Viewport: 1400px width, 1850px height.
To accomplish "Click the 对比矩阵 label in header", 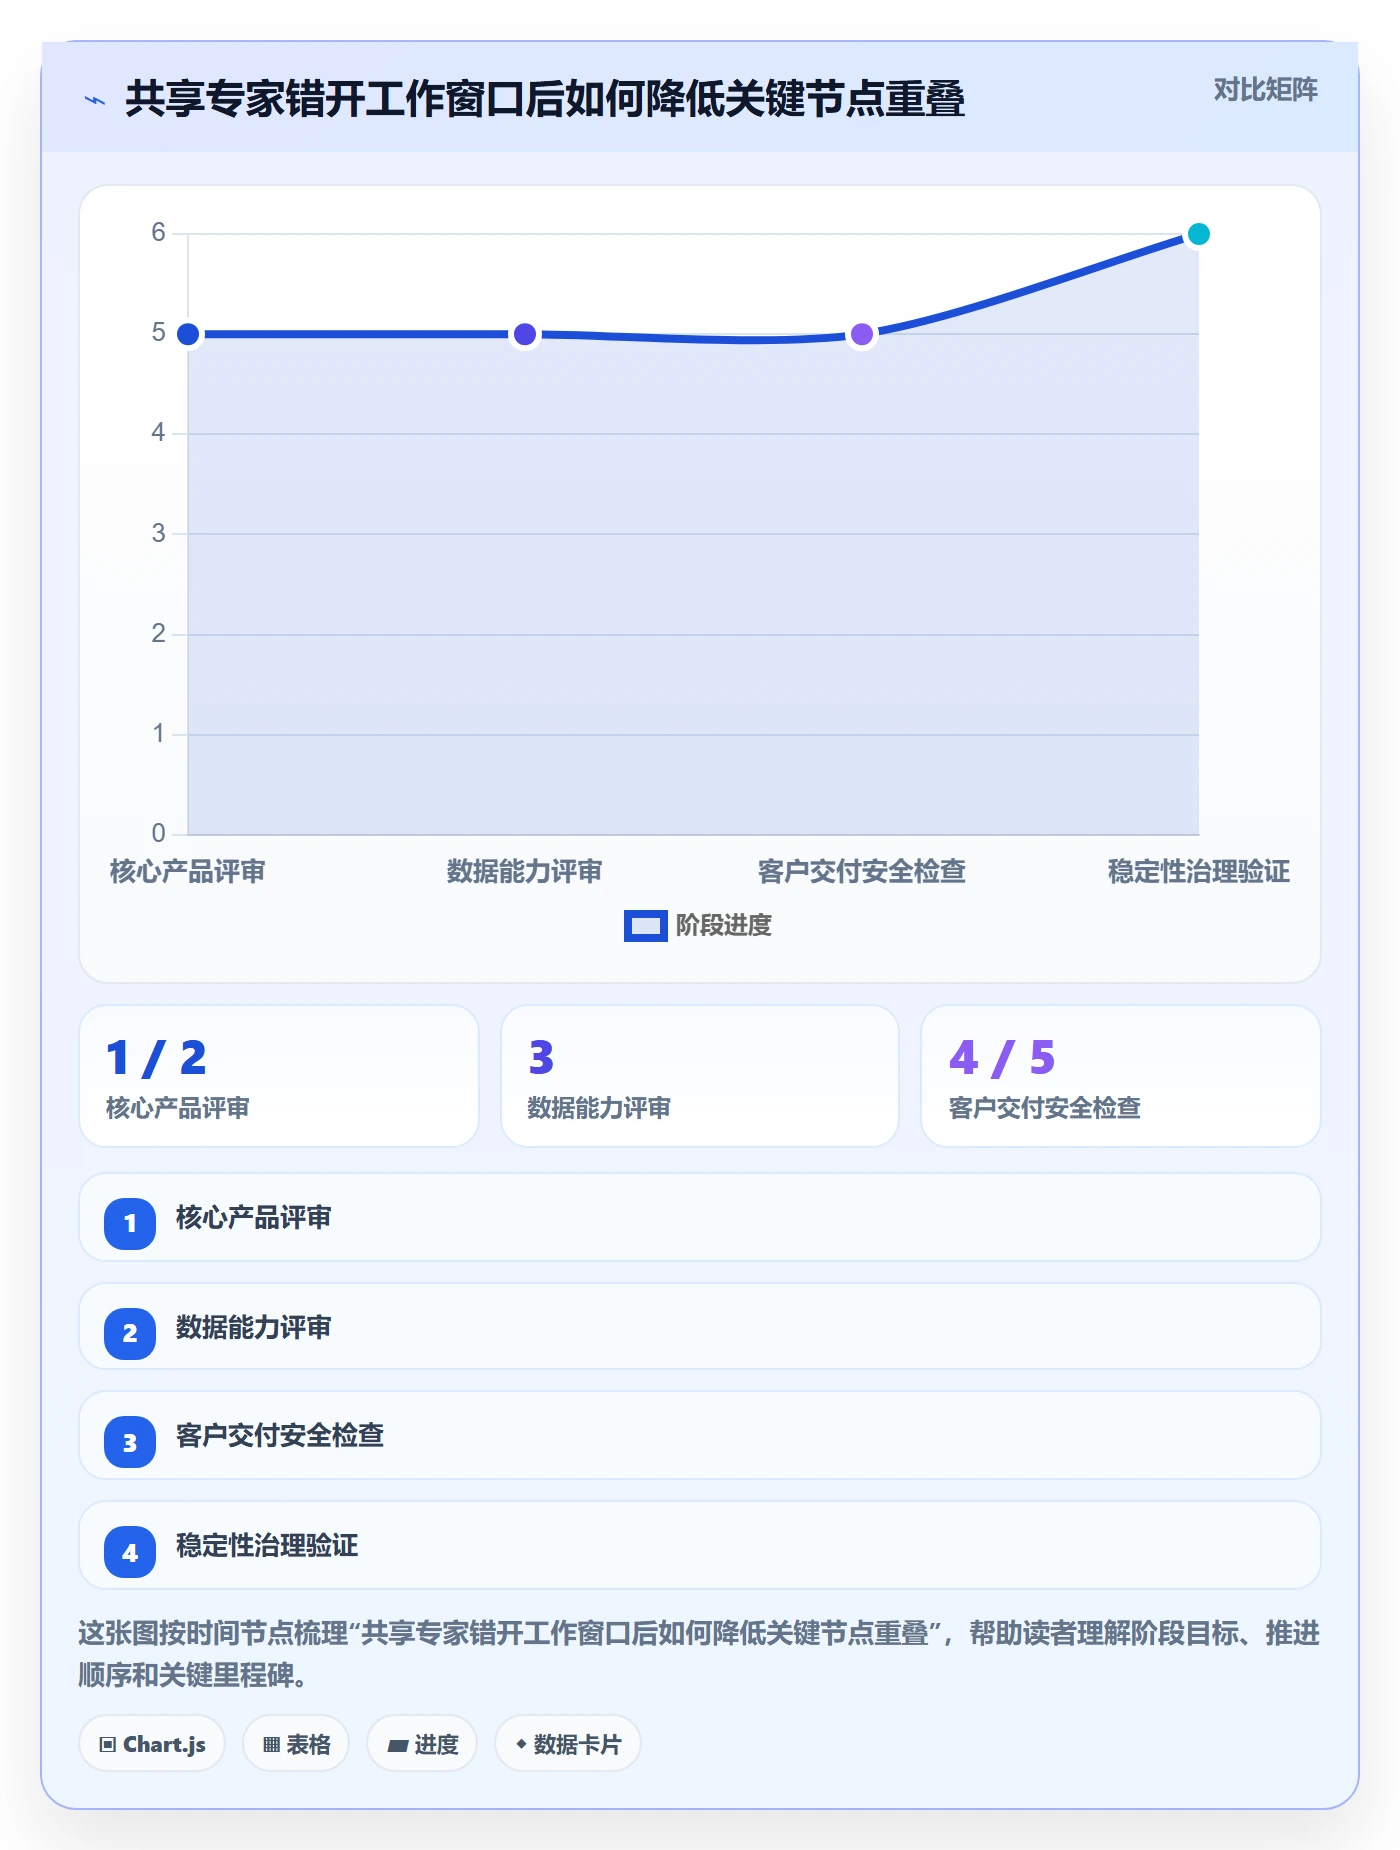I will [x=1265, y=90].
